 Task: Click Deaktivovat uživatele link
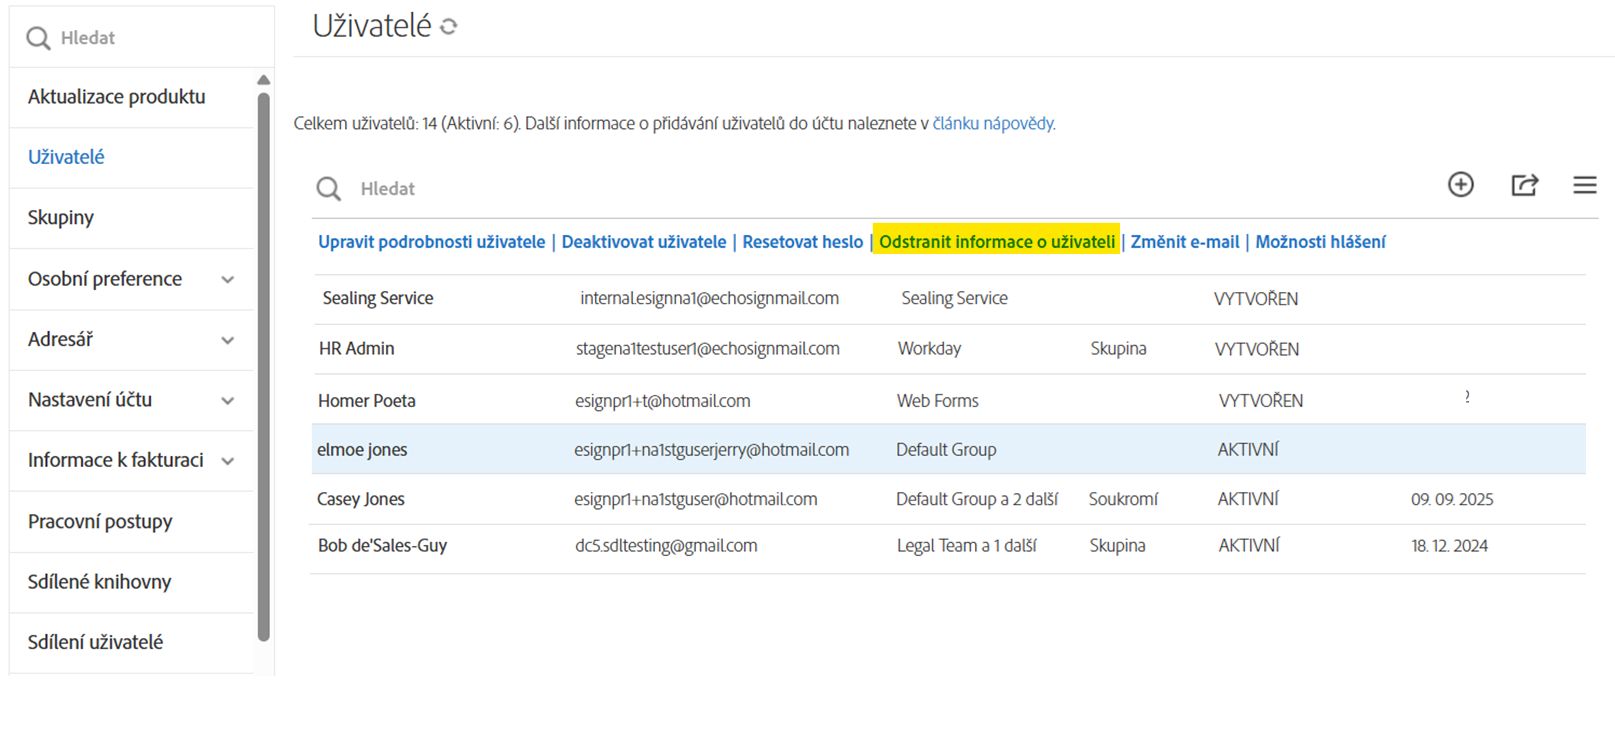click(644, 242)
